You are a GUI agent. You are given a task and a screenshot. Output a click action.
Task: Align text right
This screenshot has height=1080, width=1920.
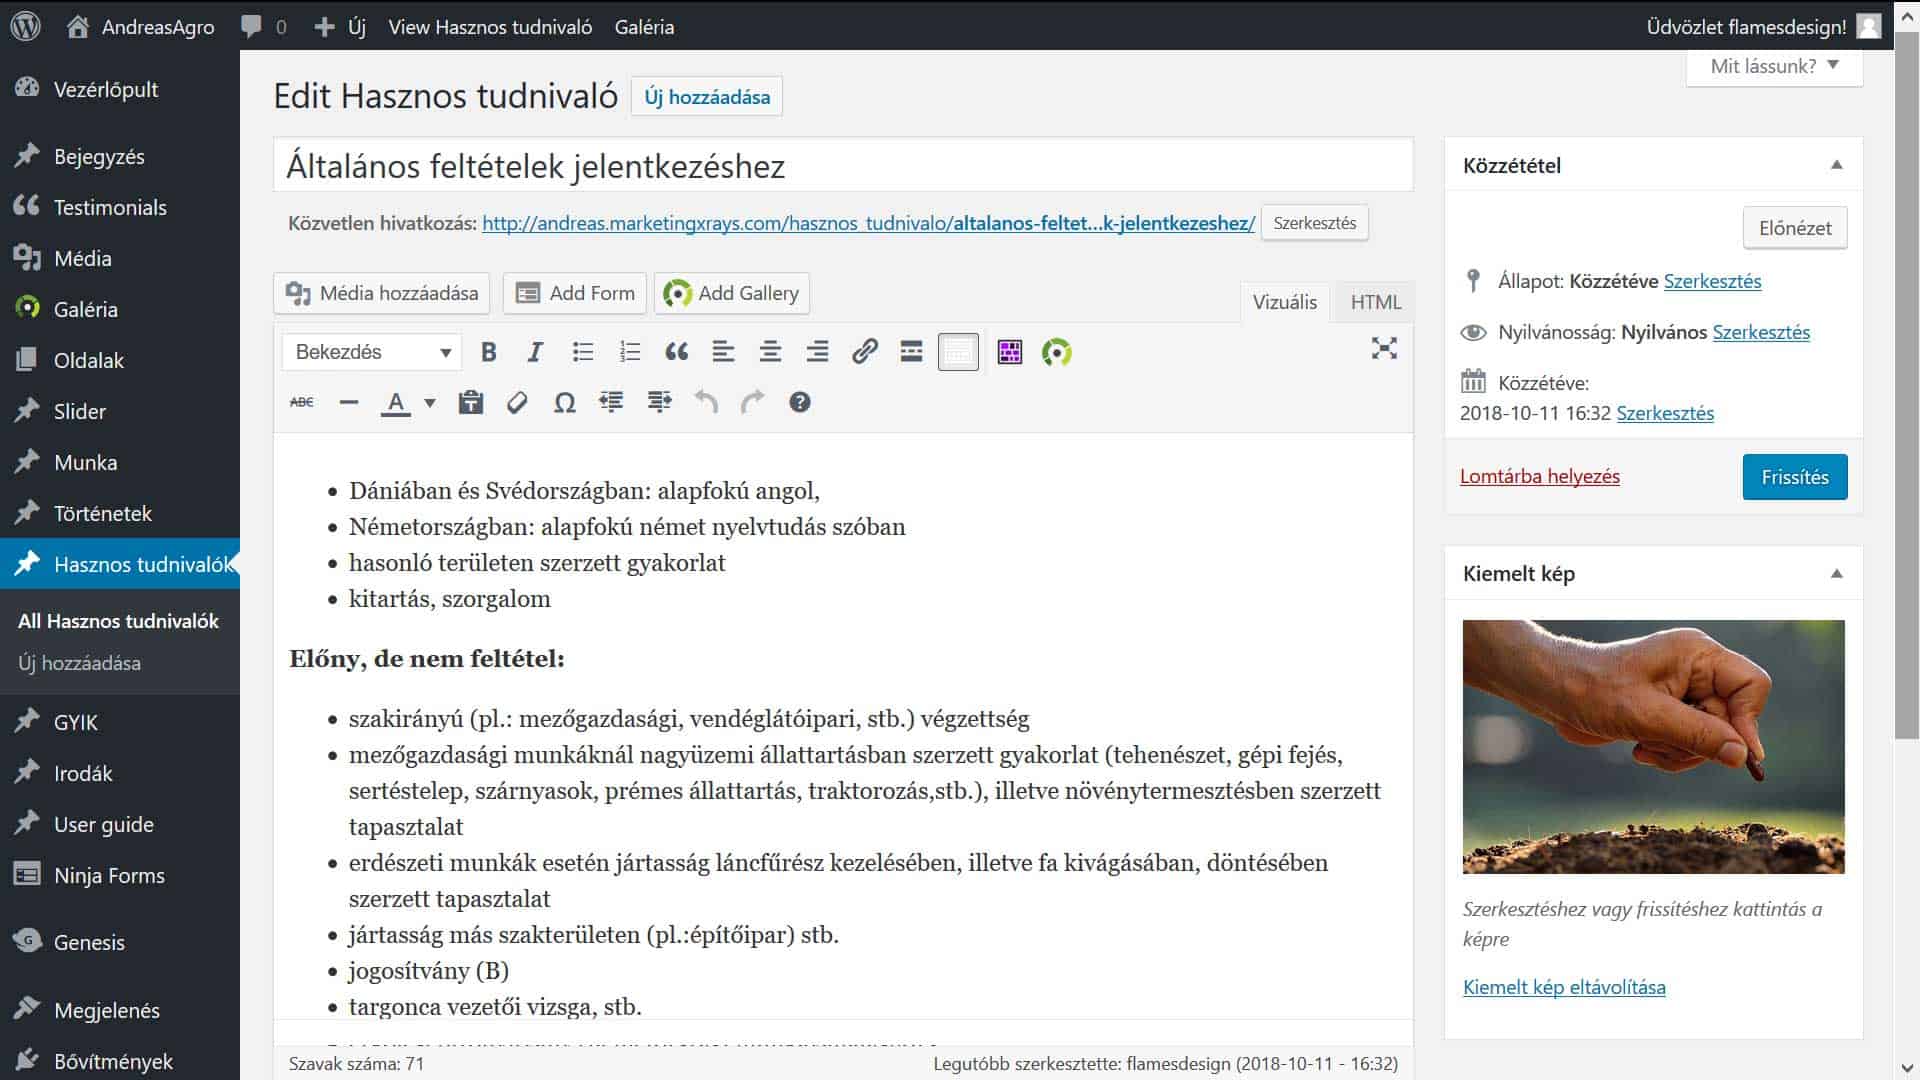[817, 352]
